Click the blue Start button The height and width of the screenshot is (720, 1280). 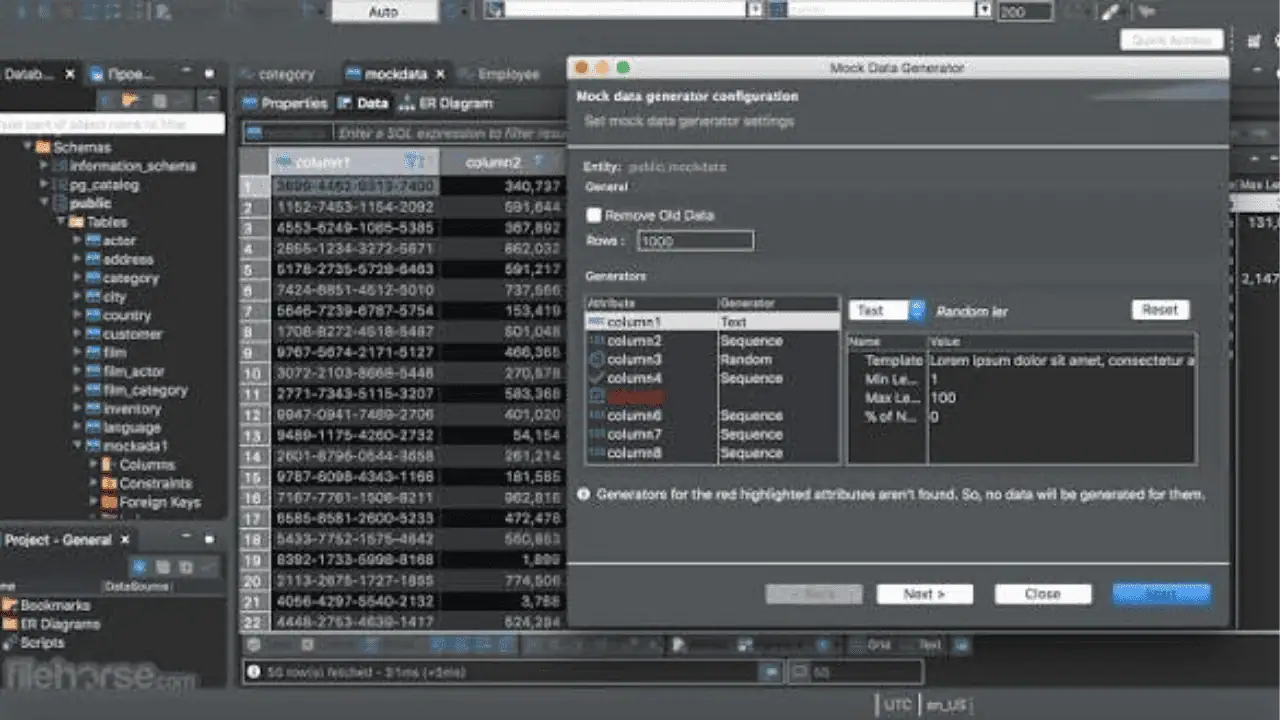(1162, 593)
